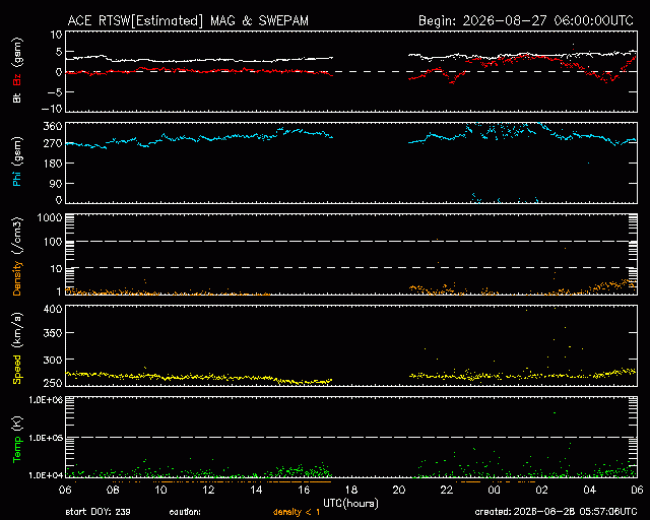Click the 'caution:' label

[185, 512]
